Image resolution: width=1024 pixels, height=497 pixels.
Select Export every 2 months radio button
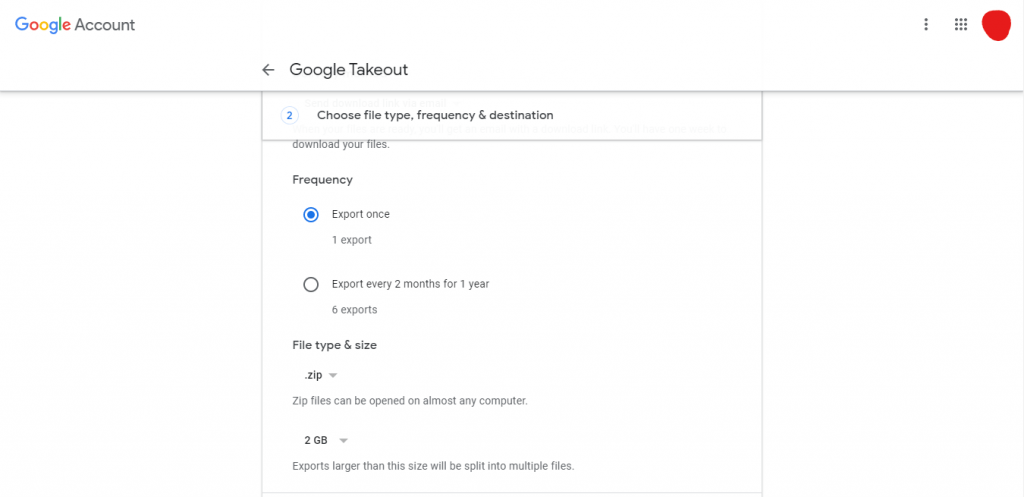(311, 285)
